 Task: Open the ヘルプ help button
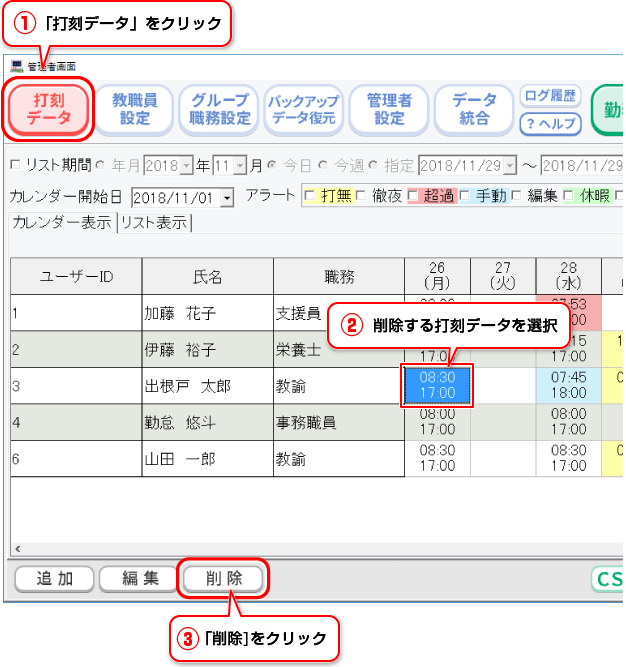550,123
